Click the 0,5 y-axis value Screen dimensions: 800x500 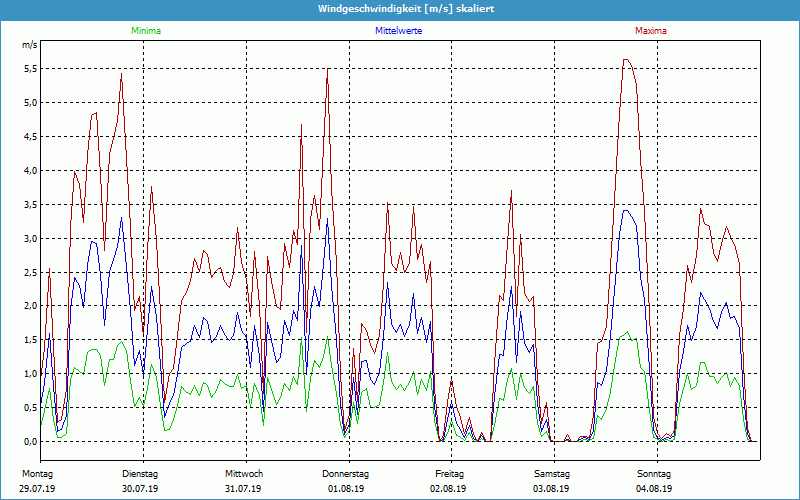31,408
